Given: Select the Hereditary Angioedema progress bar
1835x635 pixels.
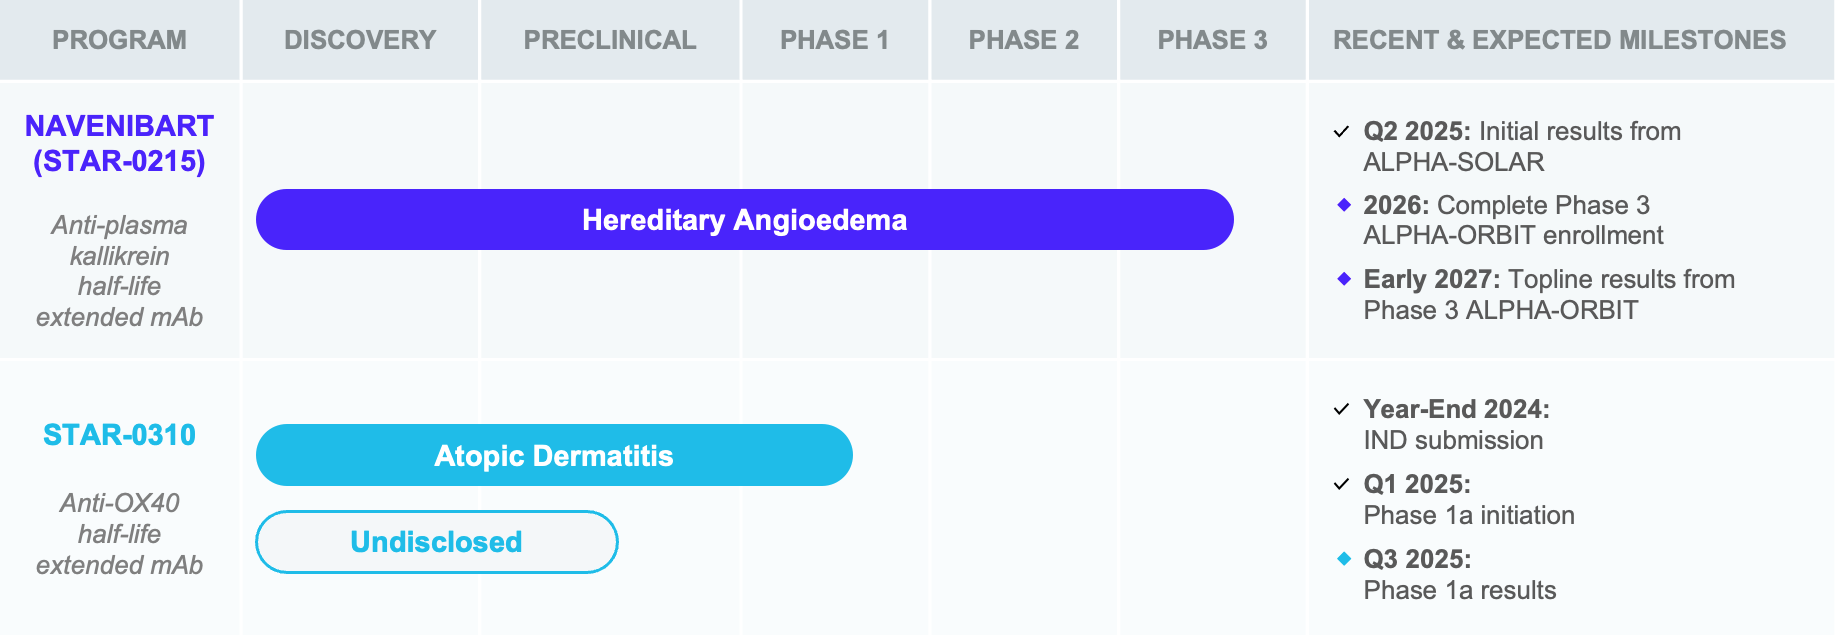Looking at the screenshot, I should coord(745,220).
